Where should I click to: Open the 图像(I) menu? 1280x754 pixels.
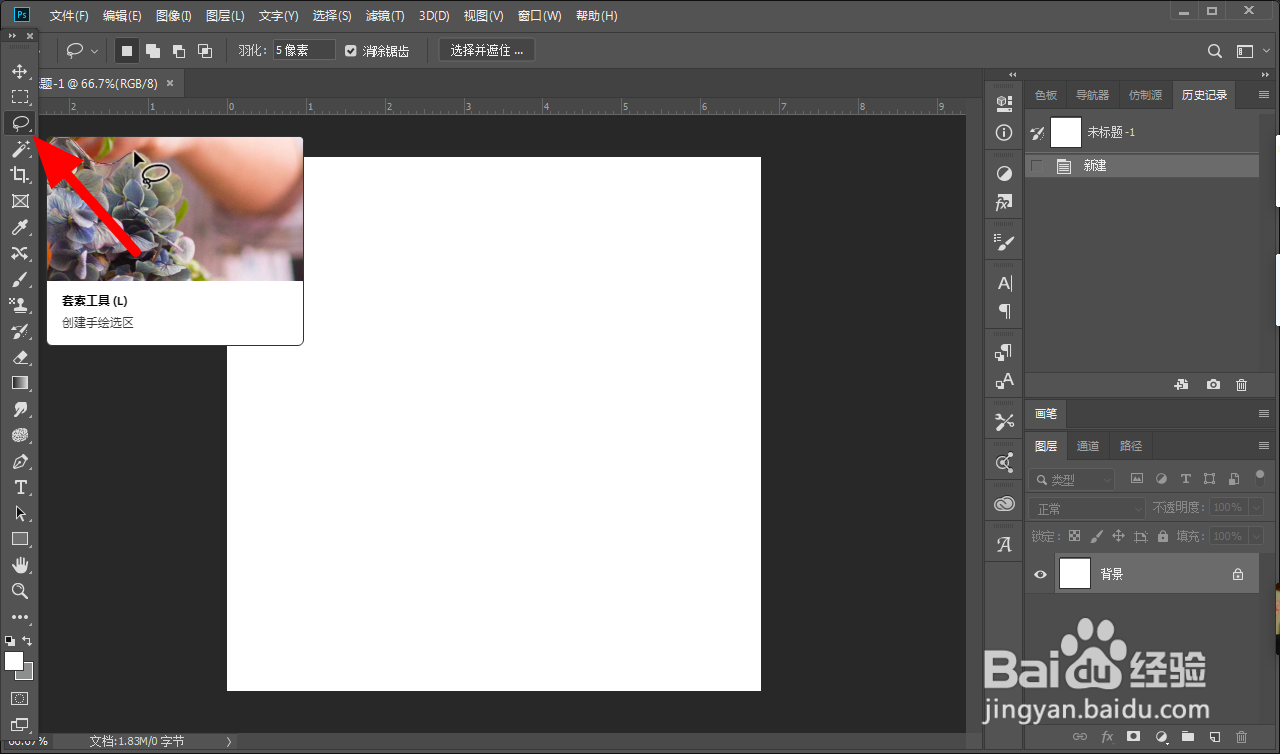(x=174, y=16)
